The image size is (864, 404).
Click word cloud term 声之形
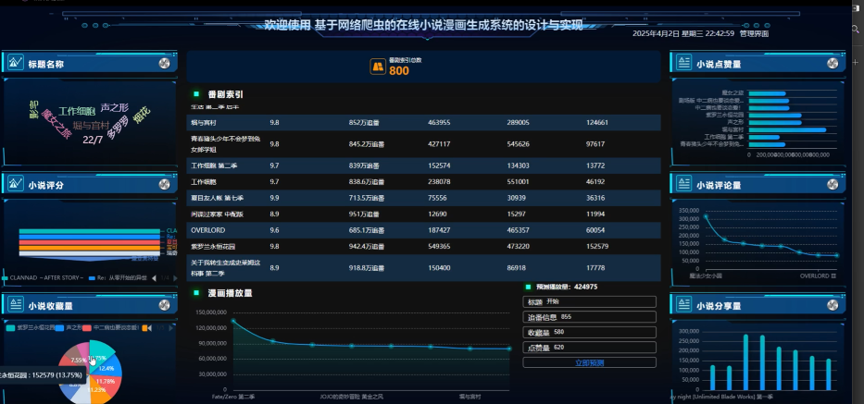(x=115, y=107)
